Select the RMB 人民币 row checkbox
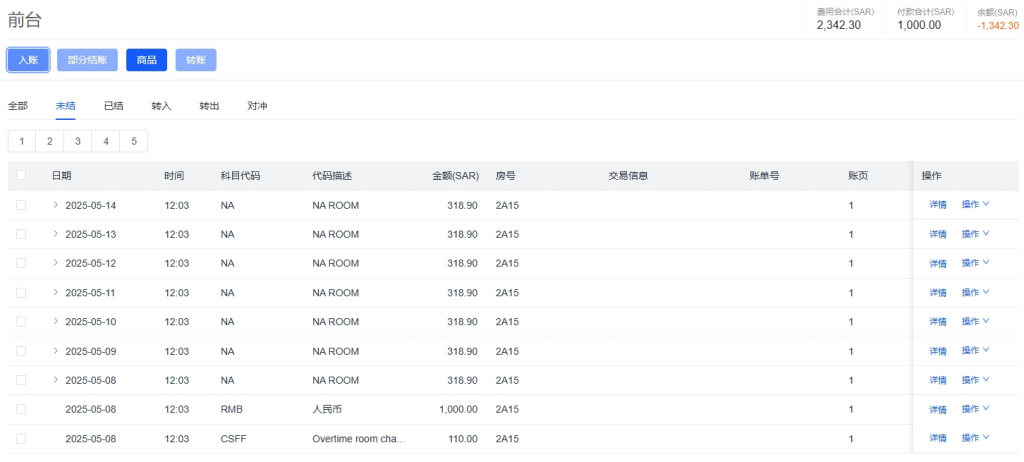1024x462 pixels. [x=21, y=409]
